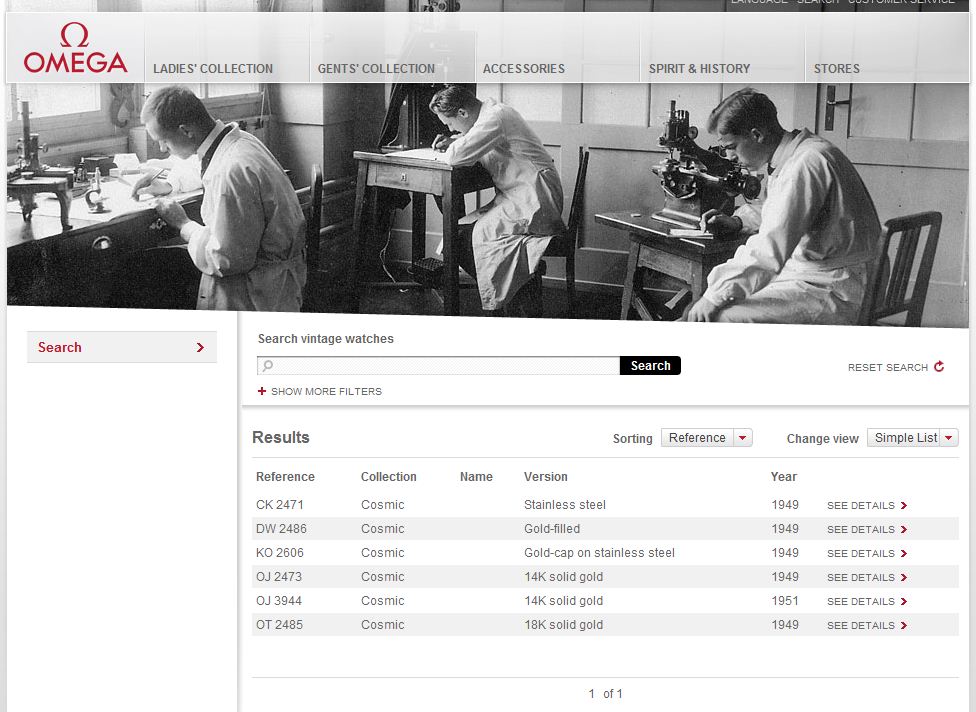Image resolution: width=976 pixels, height=712 pixels.
Task: Click the red arrow for CK 2471 details
Action: (904, 506)
